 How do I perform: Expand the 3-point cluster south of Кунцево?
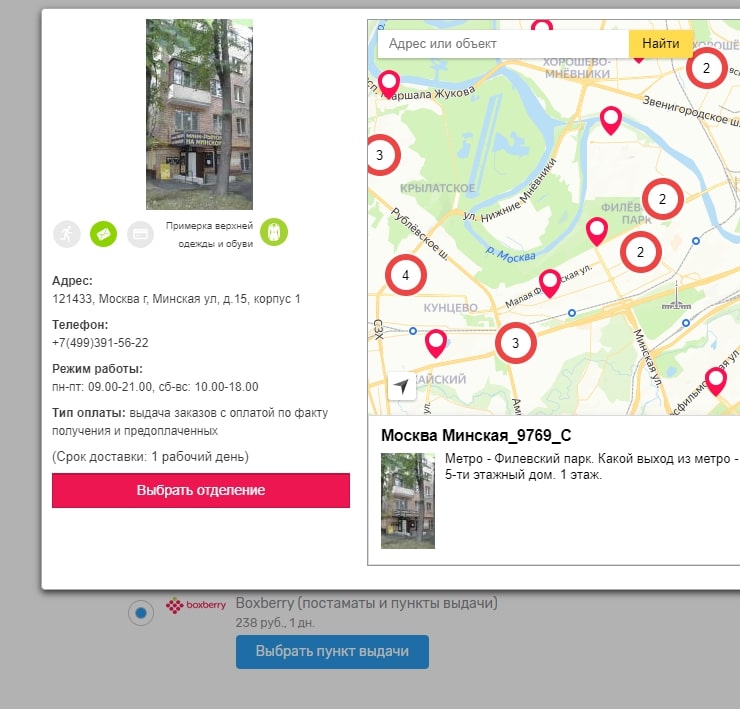(x=515, y=343)
